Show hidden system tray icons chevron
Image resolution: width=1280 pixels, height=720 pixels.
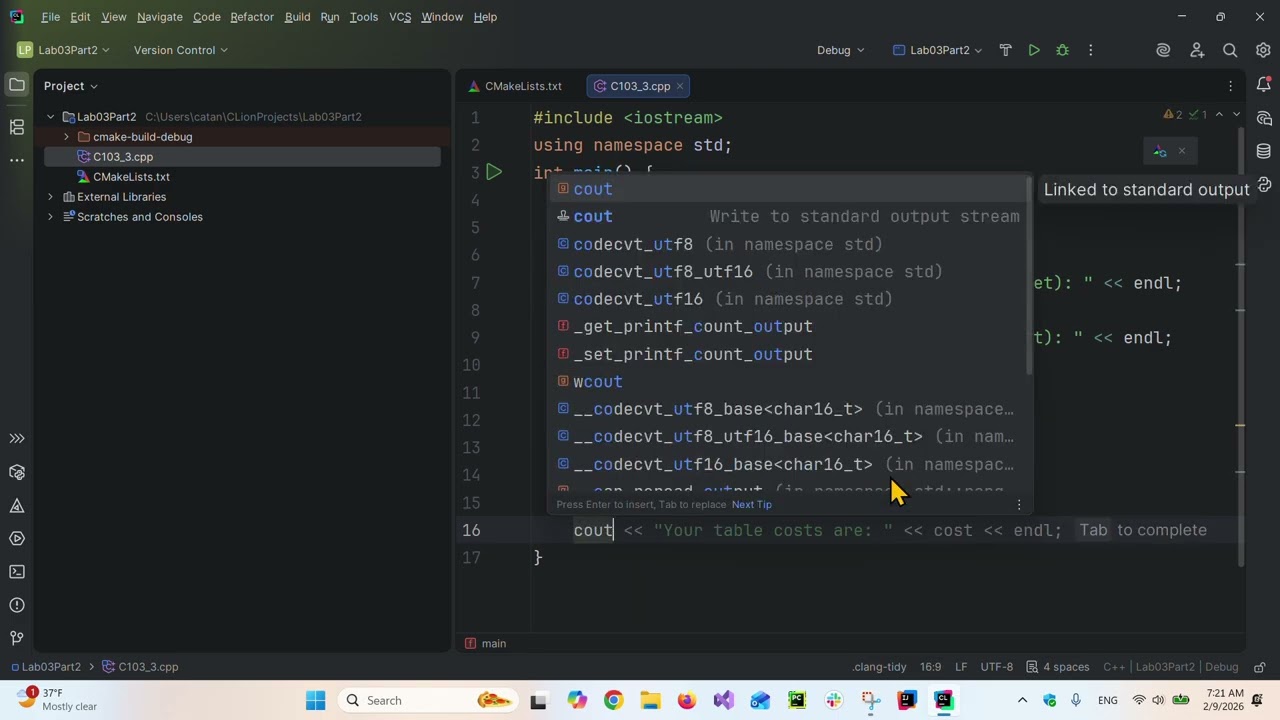coord(1022,700)
